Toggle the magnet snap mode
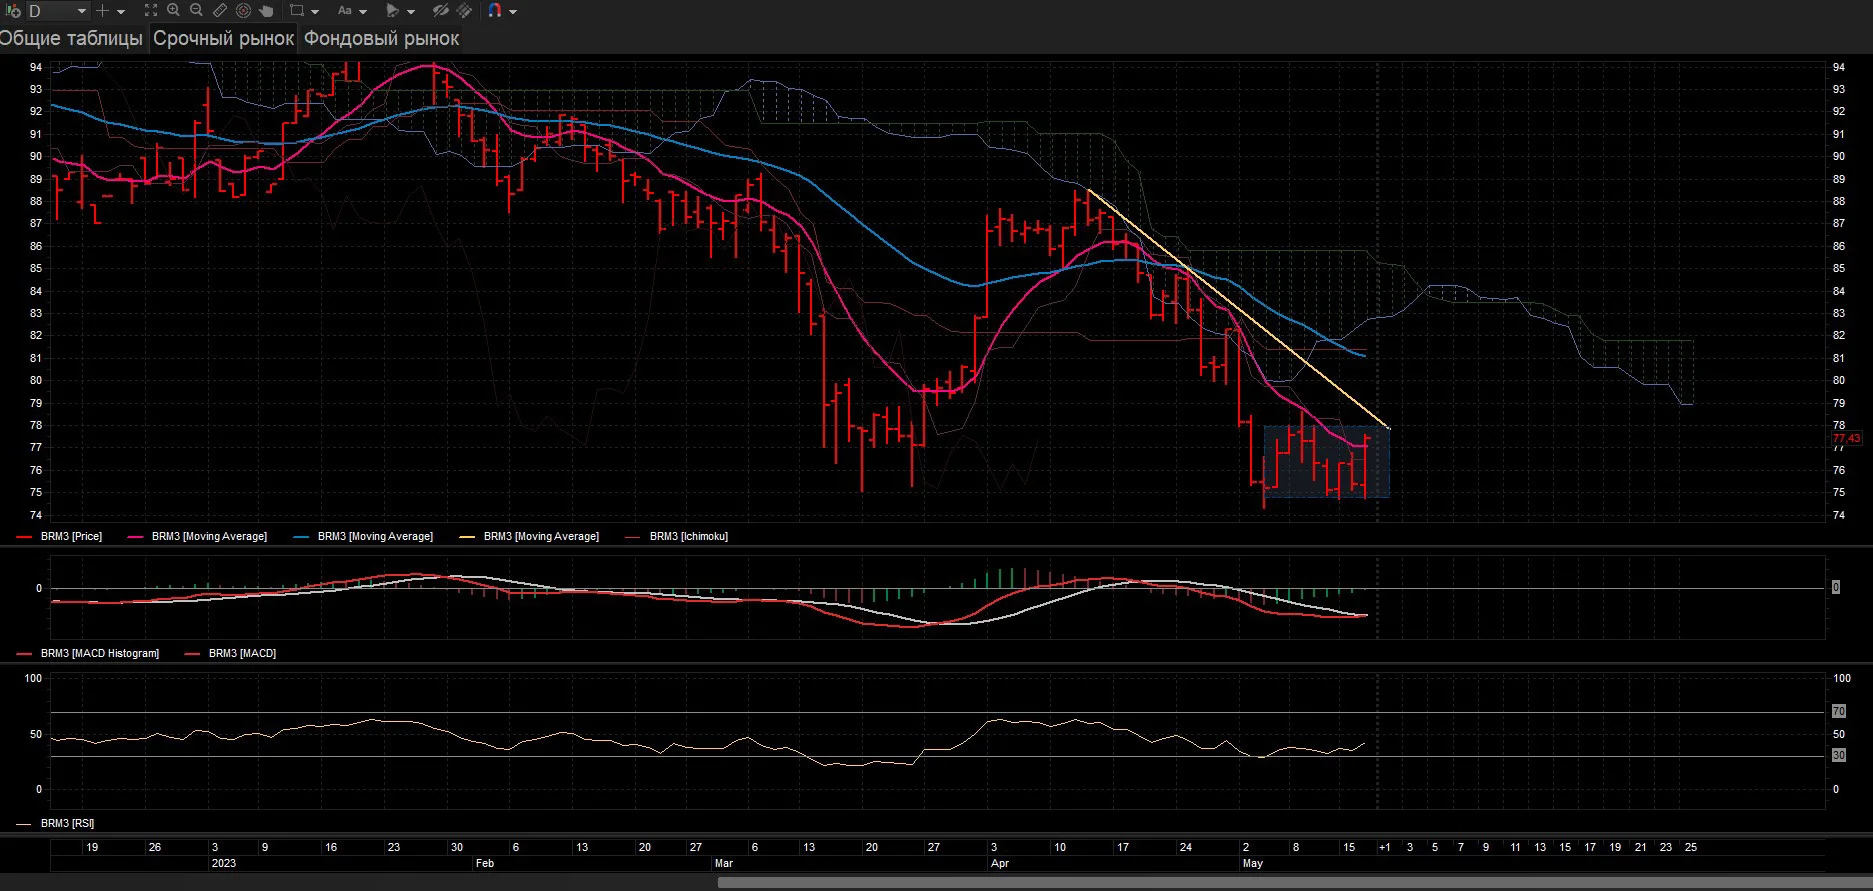Image resolution: width=1873 pixels, height=891 pixels. [x=495, y=10]
